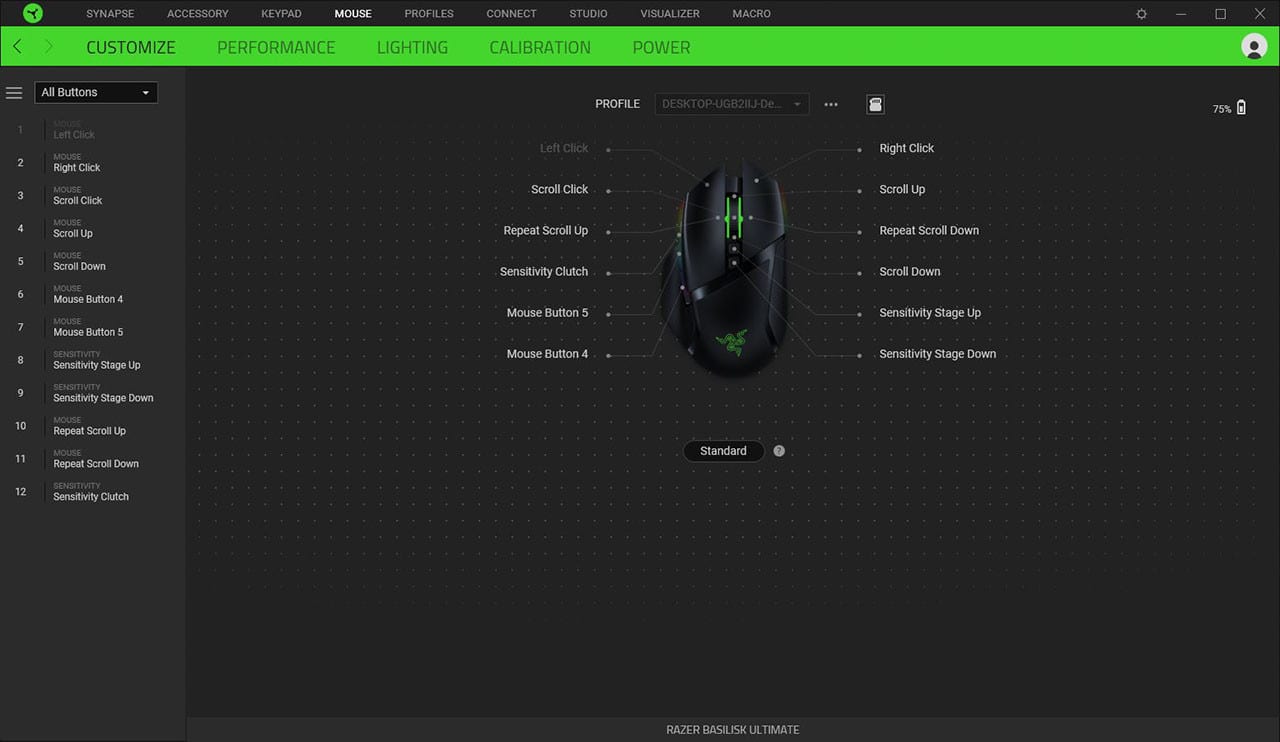
Task: Open the user account icon
Action: (1254, 46)
